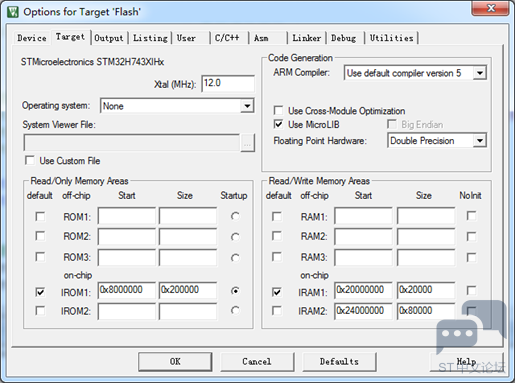Check the ROM1 default checkbox
Screen dimensions: 515x383
coord(40,216)
